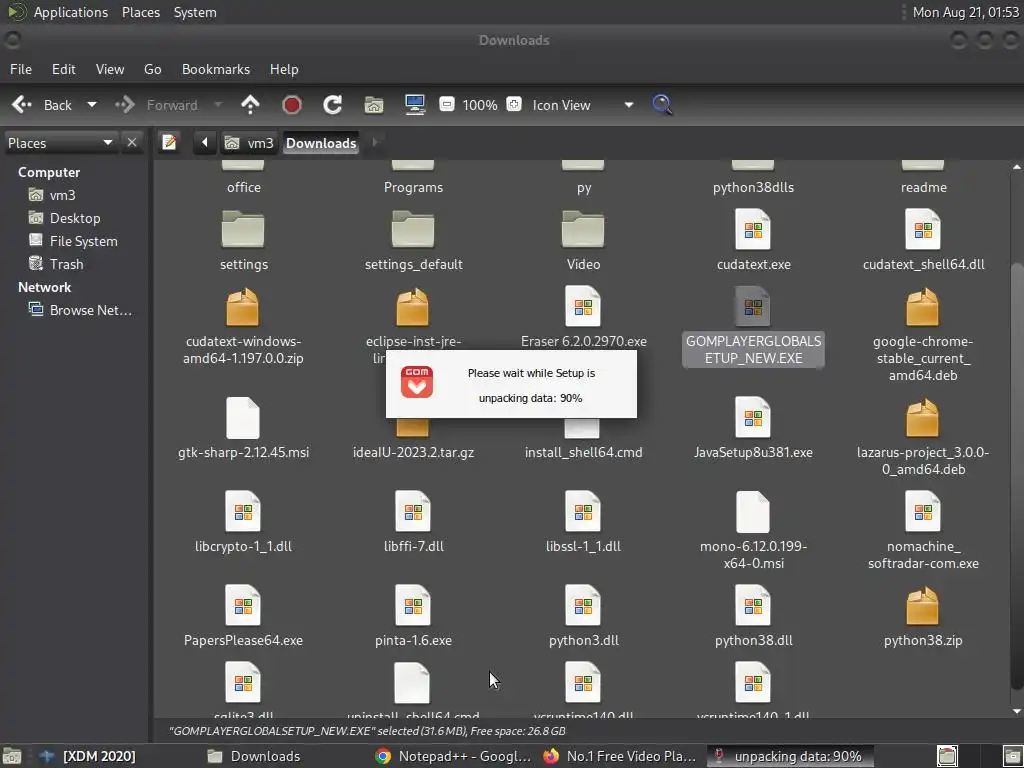
Task: Select vm3 in the Places sidebar
Action: (52, 195)
